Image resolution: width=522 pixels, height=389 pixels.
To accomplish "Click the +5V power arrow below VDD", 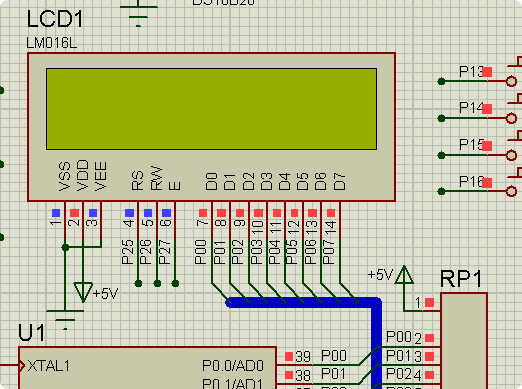I will (83, 292).
